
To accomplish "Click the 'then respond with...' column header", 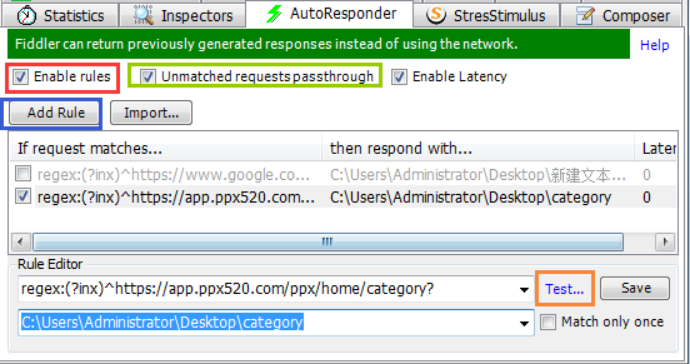I will pos(478,148).
